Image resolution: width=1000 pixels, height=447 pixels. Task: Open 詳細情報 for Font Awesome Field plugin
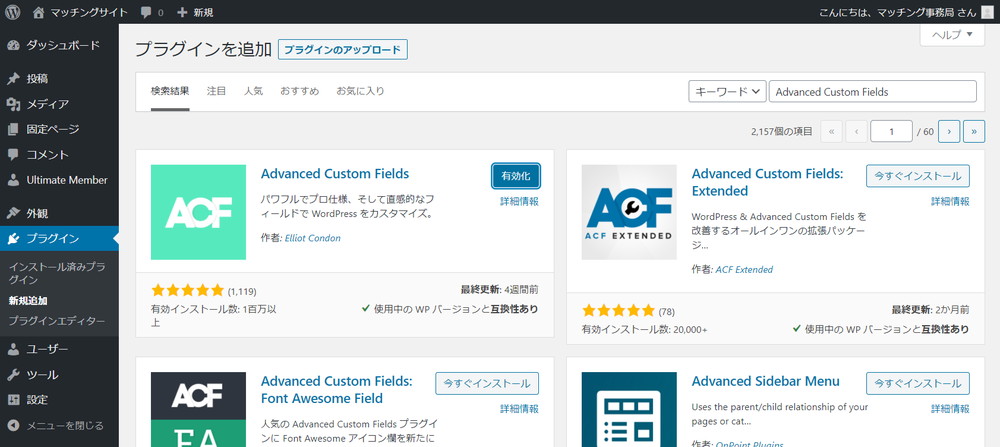click(519, 409)
